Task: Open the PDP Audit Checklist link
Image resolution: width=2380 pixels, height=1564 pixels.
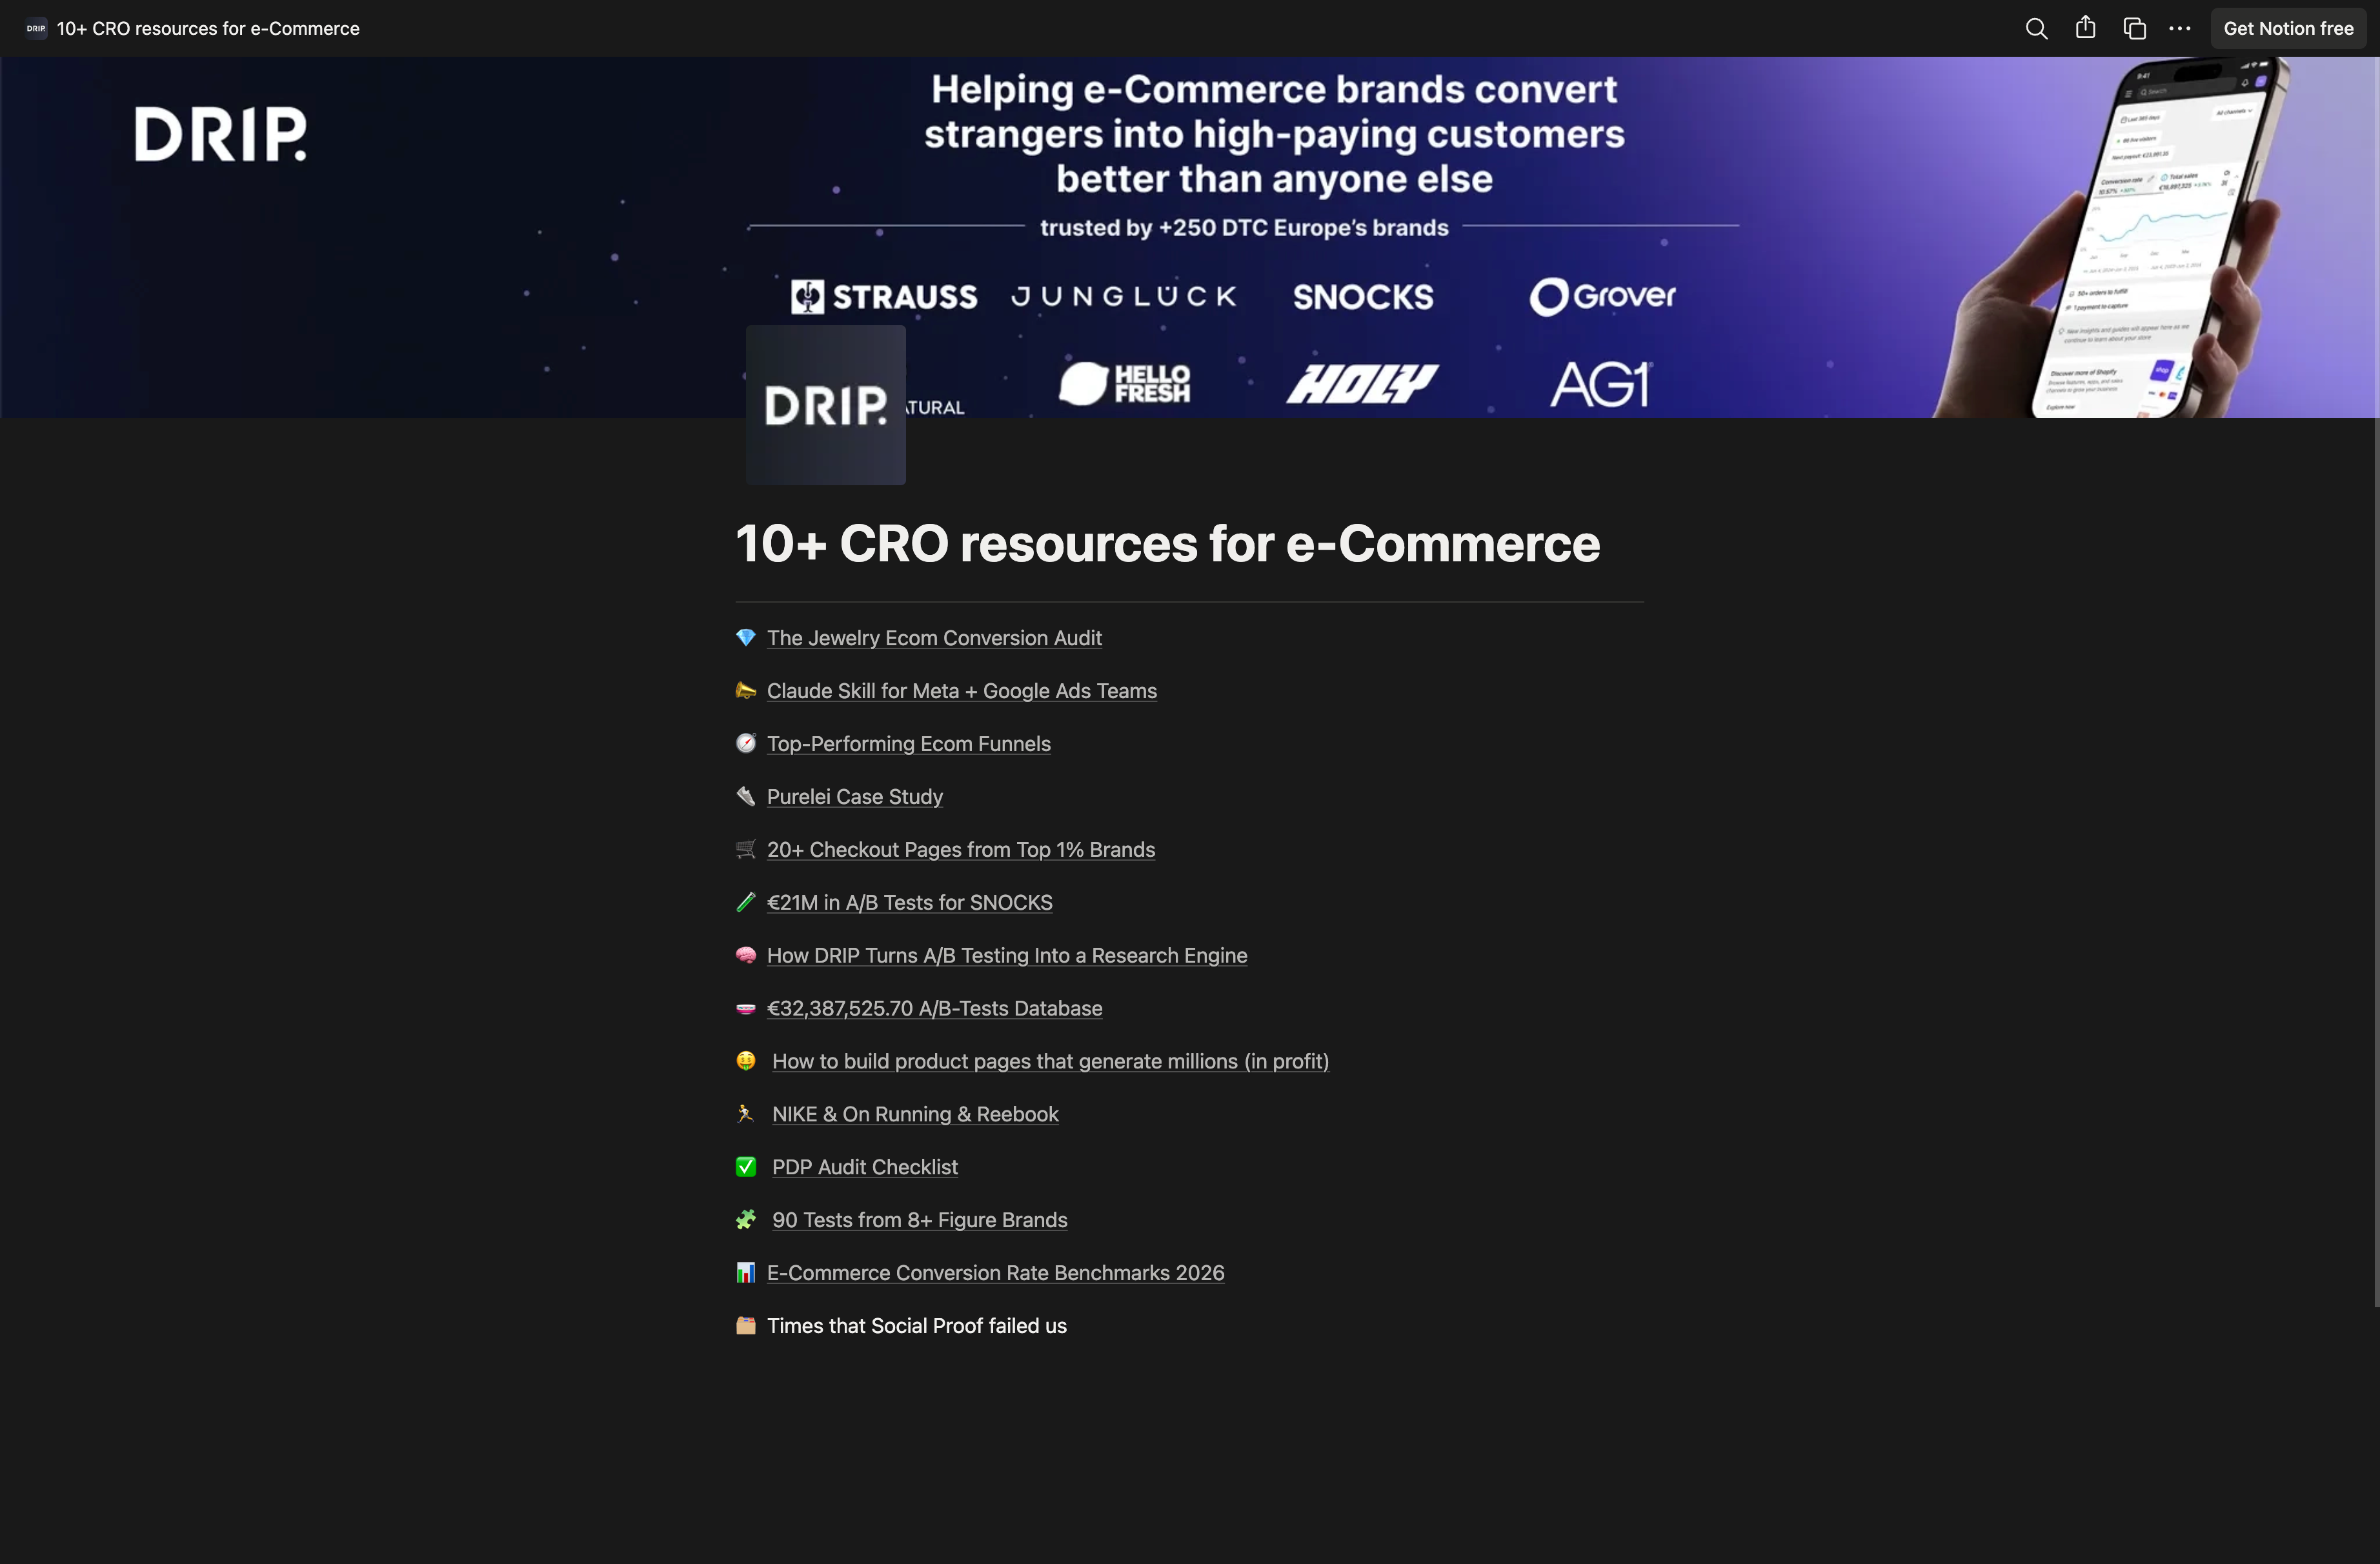Action: [864, 1168]
